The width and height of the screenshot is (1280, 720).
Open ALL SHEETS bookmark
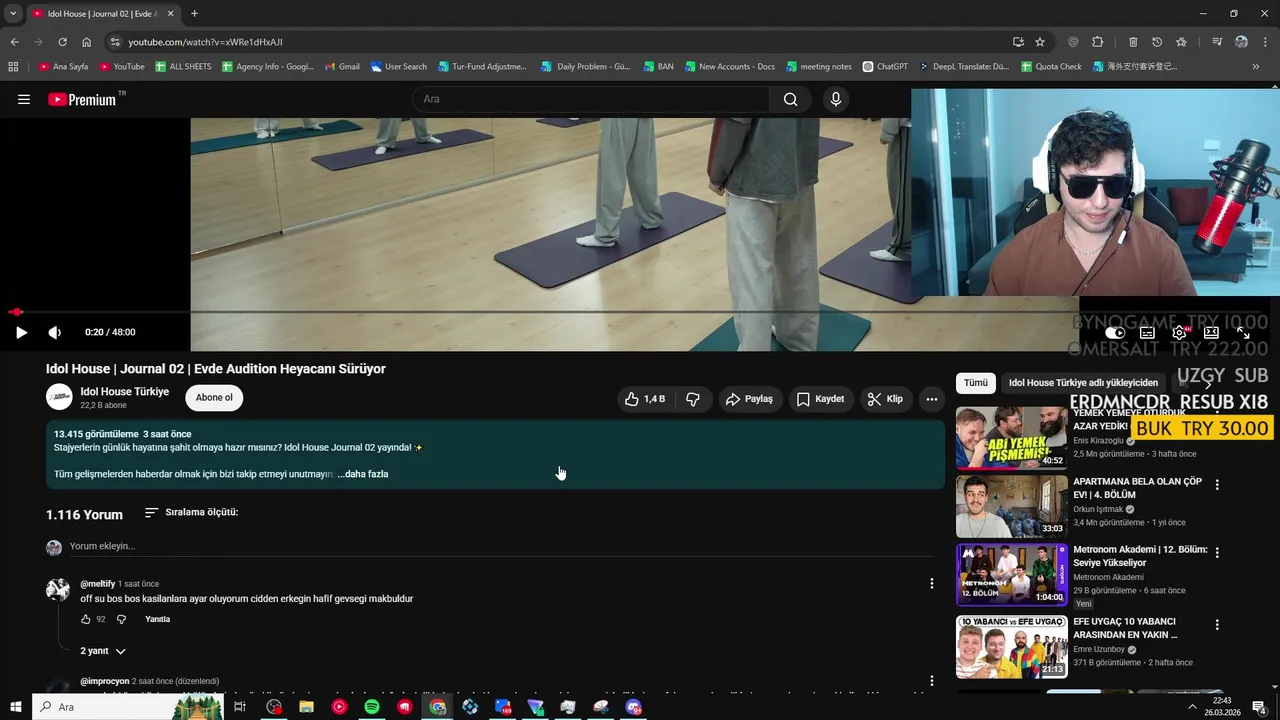pyautogui.click(x=183, y=67)
